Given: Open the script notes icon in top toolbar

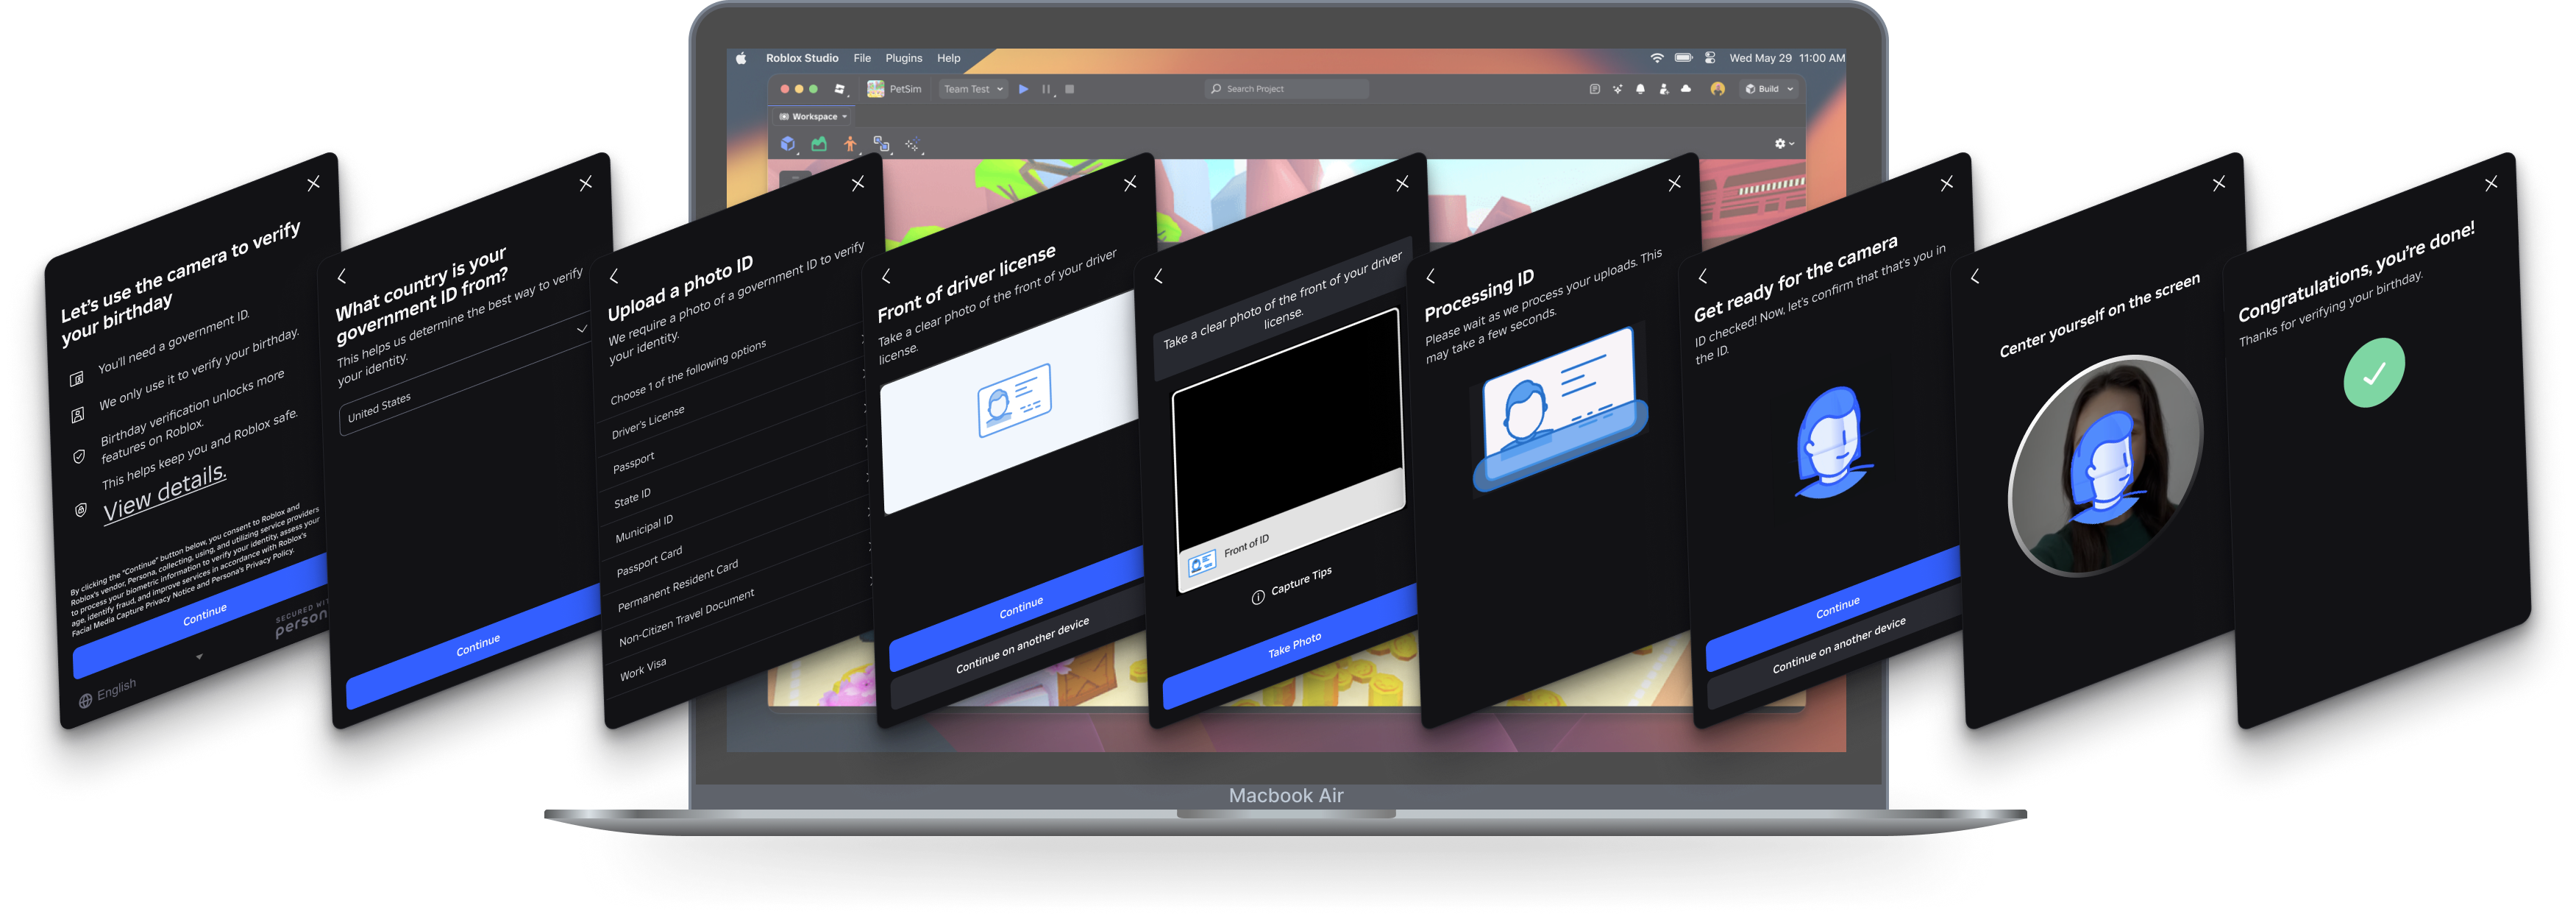Looking at the screenshot, I should click(x=1594, y=89).
